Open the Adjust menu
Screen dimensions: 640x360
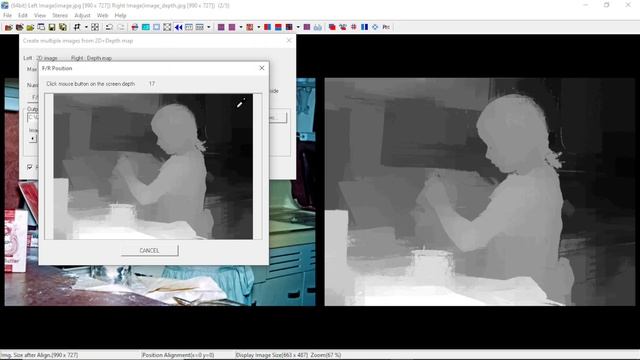click(82, 16)
